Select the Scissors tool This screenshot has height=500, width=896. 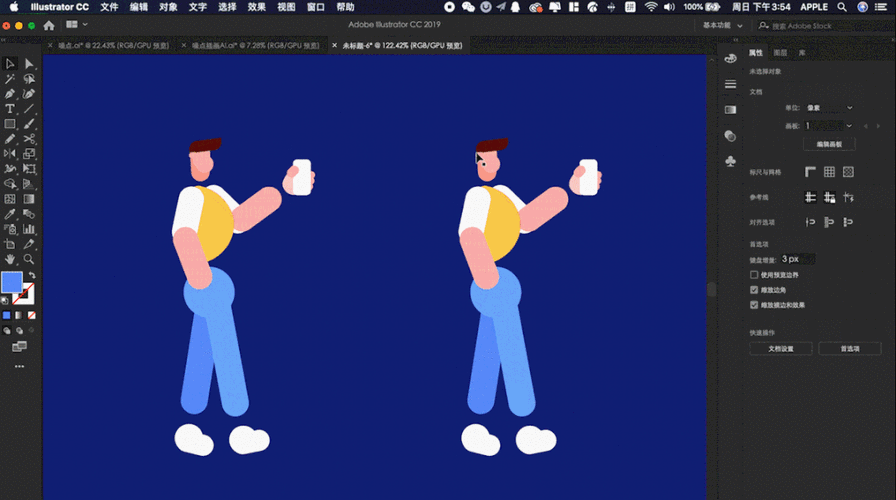coord(29,139)
